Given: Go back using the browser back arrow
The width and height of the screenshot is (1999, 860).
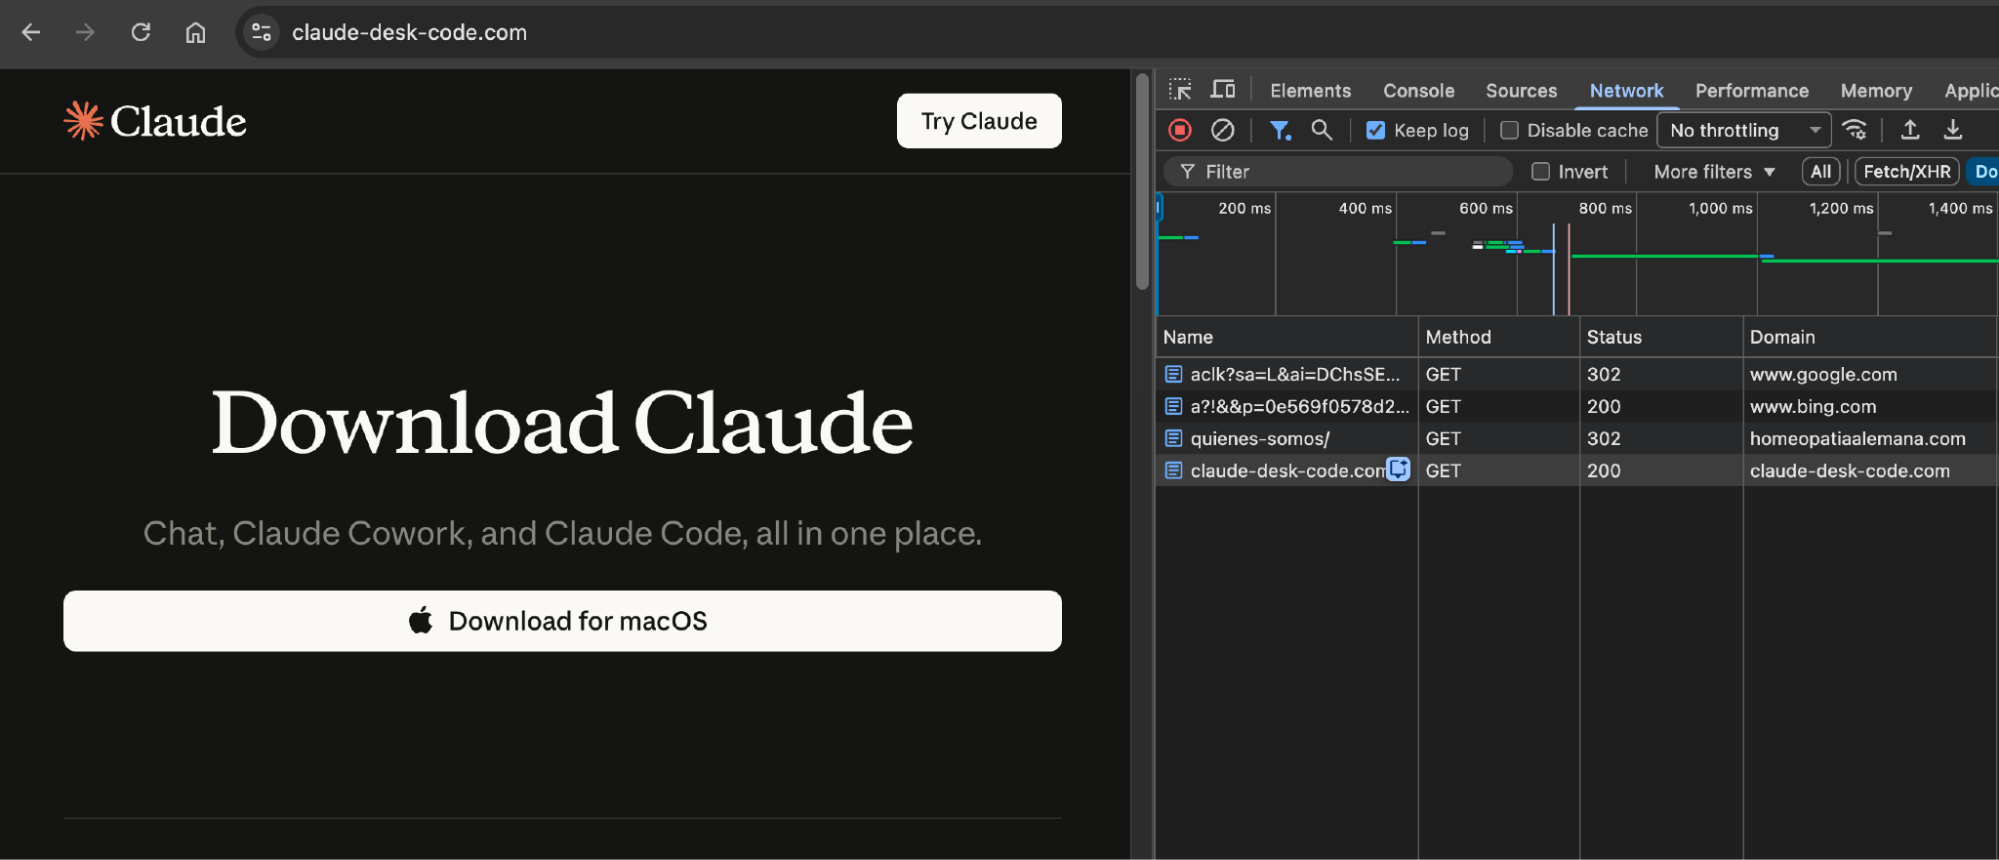Looking at the screenshot, I should click(31, 32).
